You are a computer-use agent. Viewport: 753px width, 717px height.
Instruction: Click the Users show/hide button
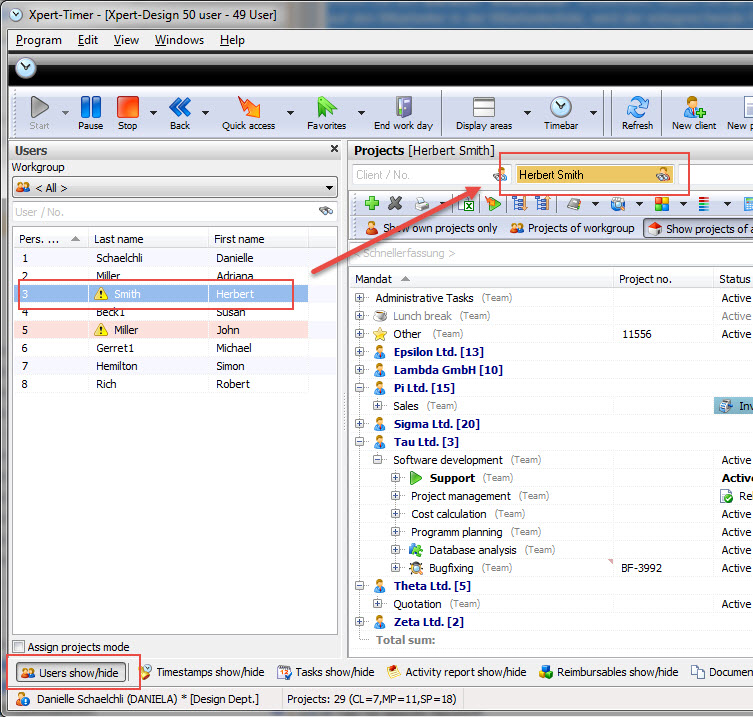(x=70, y=673)
